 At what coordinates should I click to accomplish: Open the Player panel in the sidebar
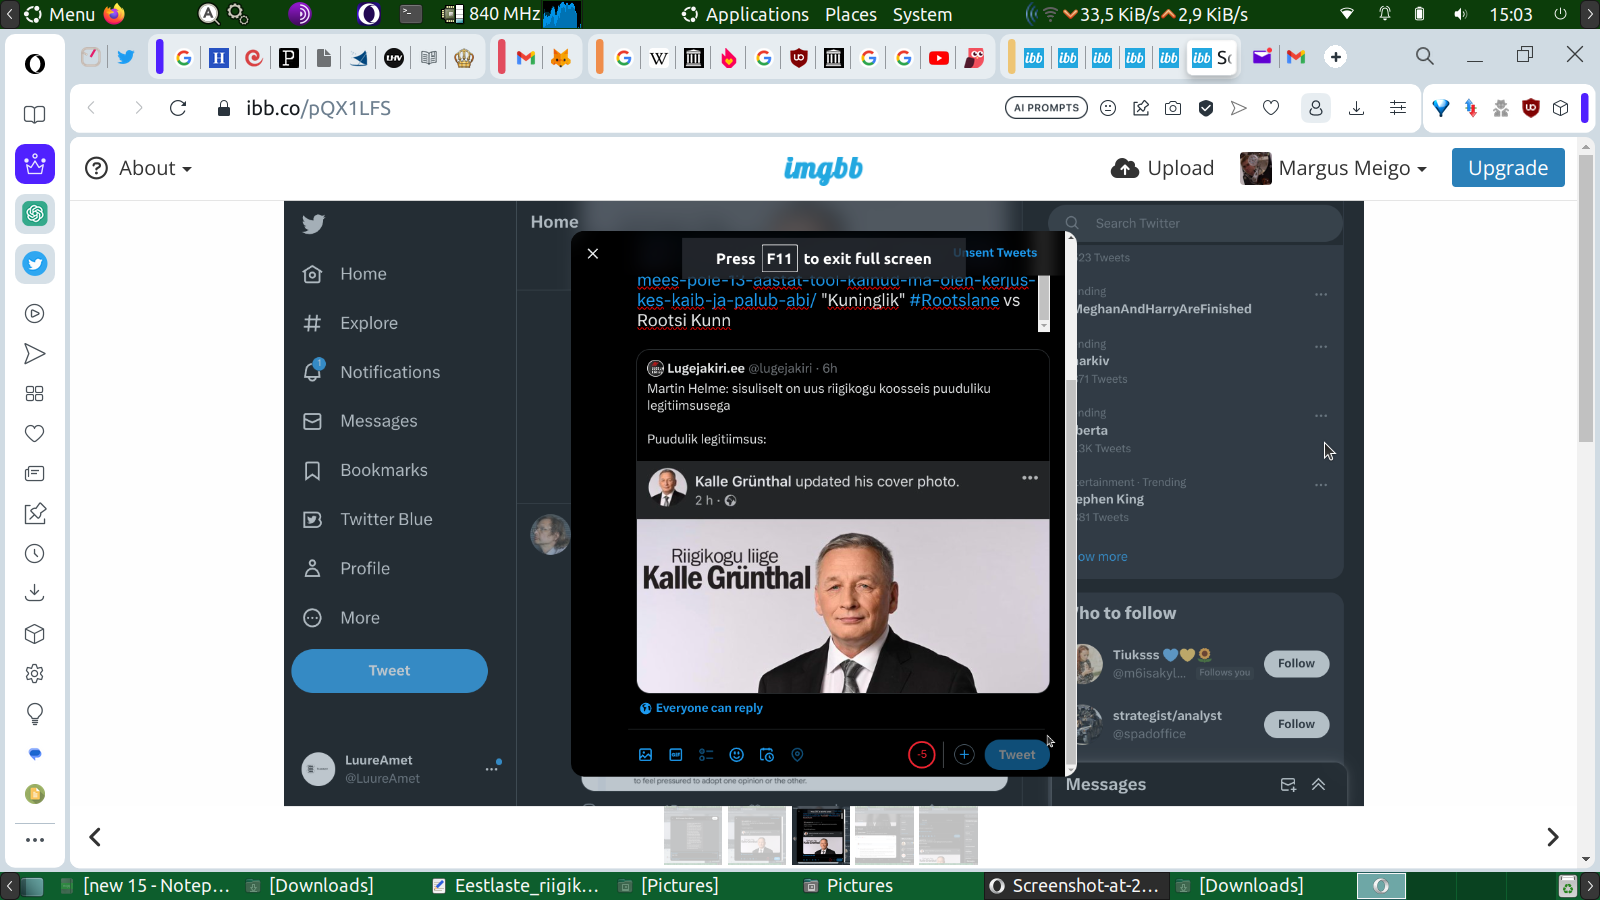click(35, 314)
